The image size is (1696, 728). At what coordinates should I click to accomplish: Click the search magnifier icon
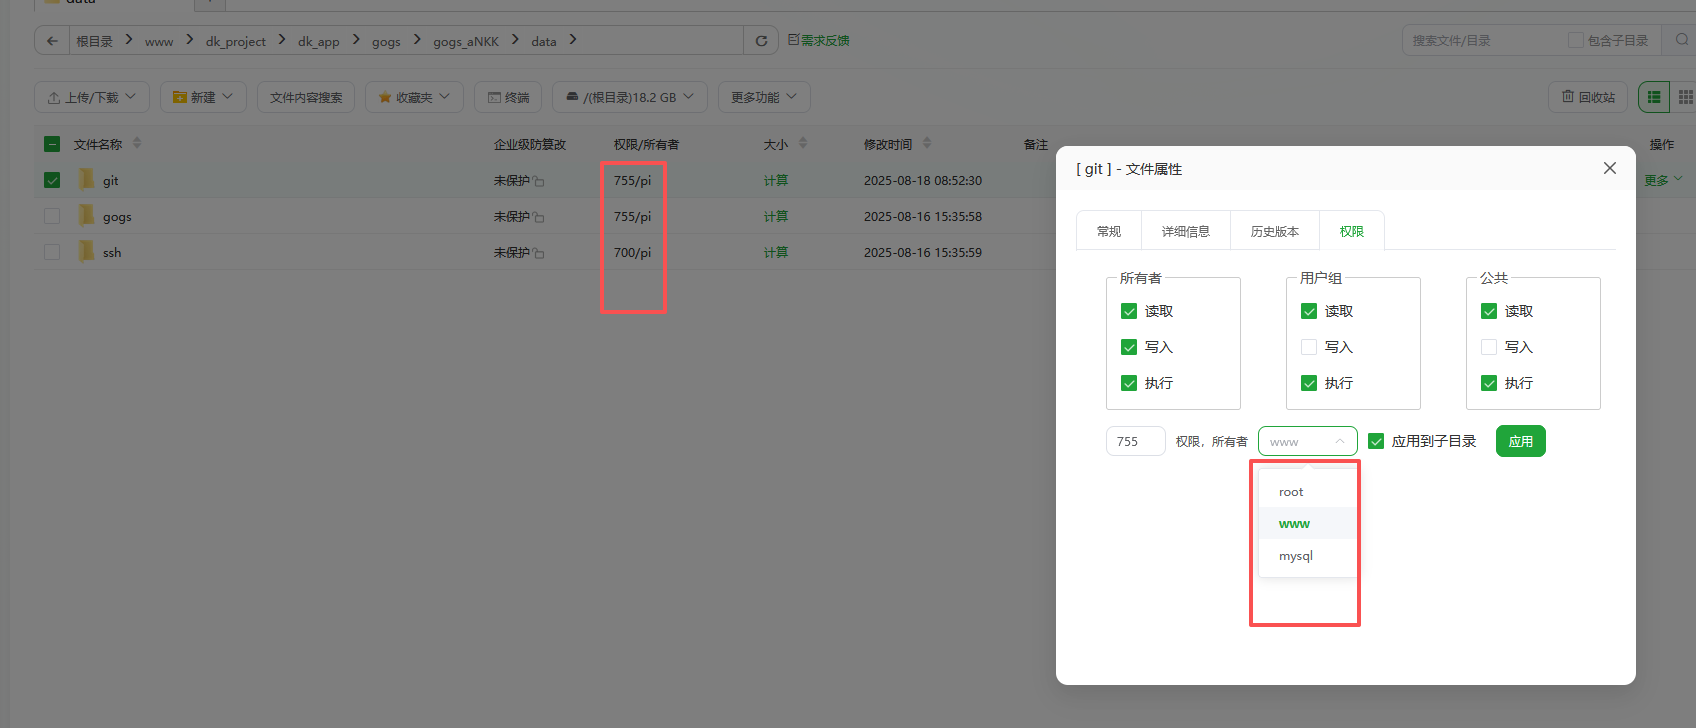pyautogui.click(x=1681, y=40)
